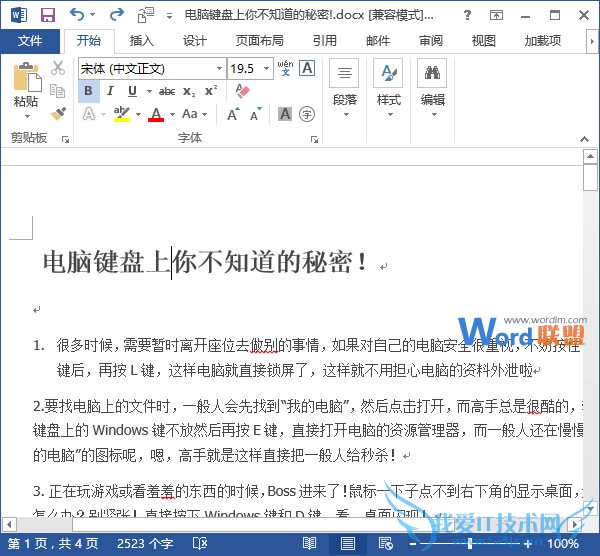The width and height of the screenshot is (600, 556).
Task: Clear all formatting eraser icon
Action: 243,91
